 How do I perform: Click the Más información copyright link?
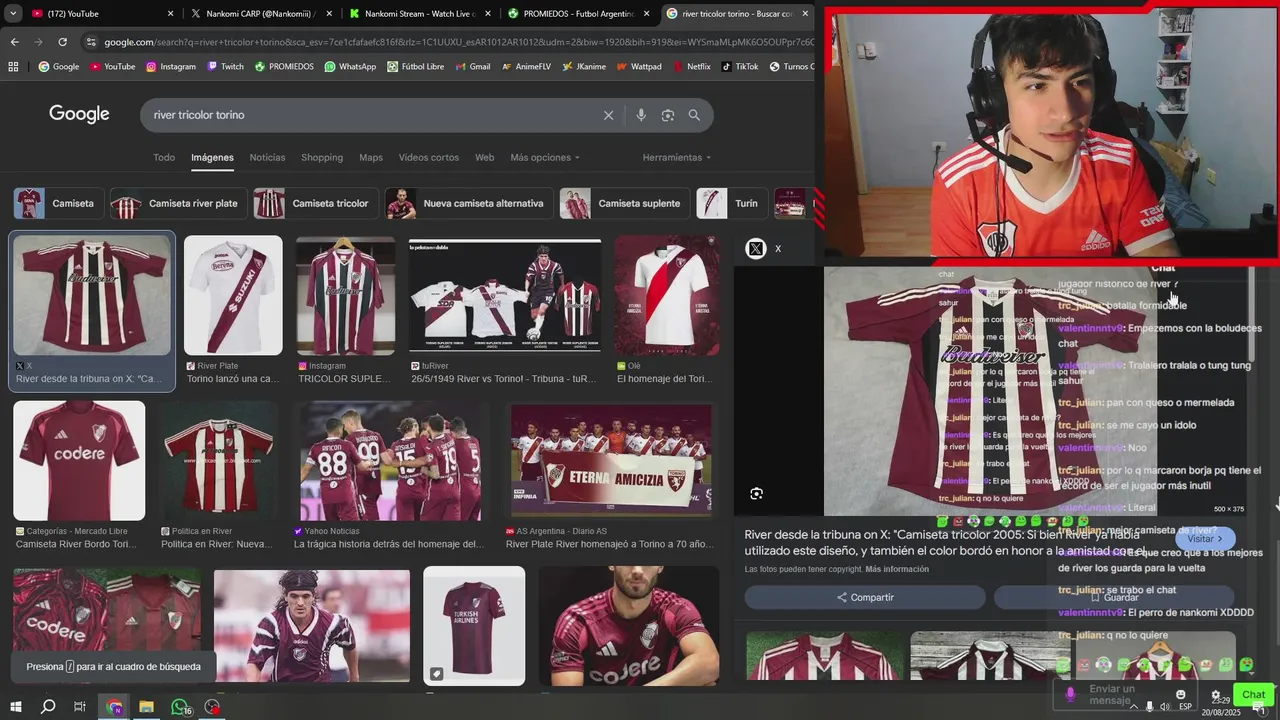point(897,569)
